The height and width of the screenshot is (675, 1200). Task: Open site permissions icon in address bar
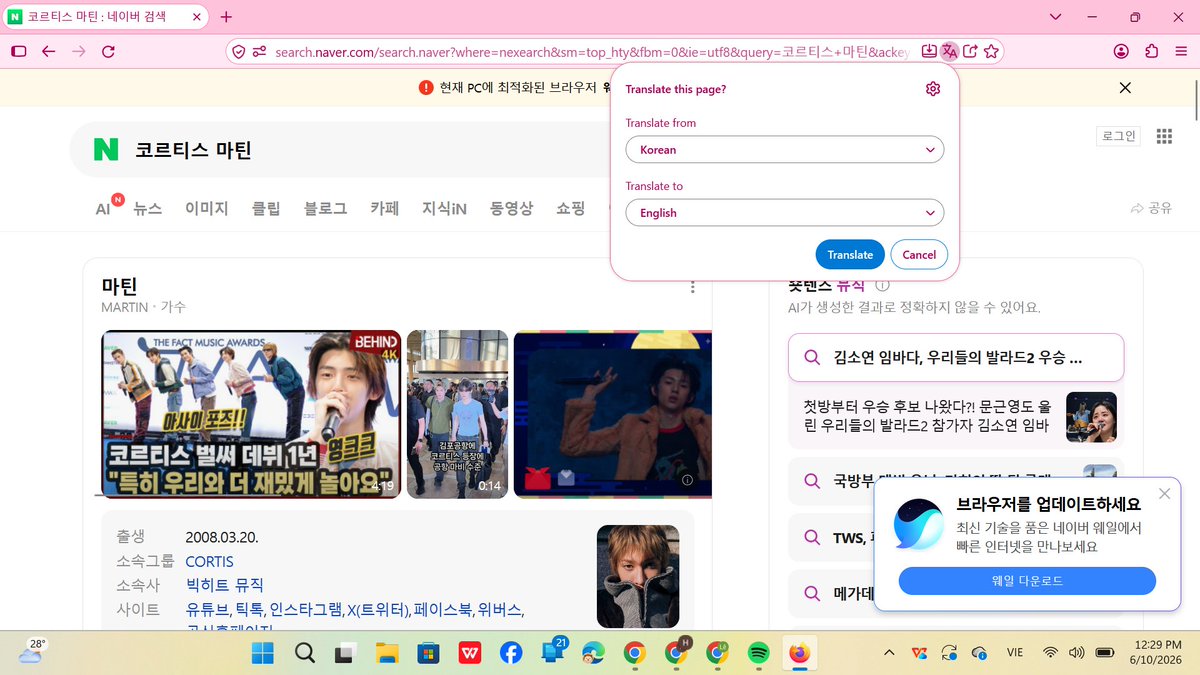[x=260, y=51]
